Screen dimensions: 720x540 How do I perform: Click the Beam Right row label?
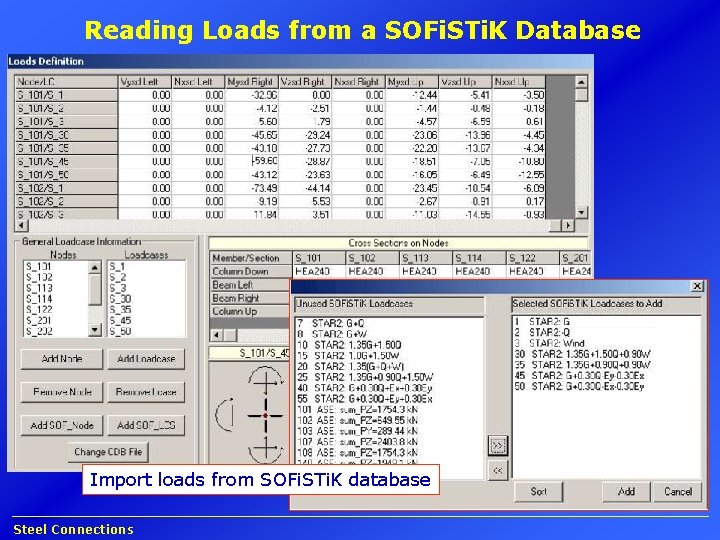coord(251,298)
